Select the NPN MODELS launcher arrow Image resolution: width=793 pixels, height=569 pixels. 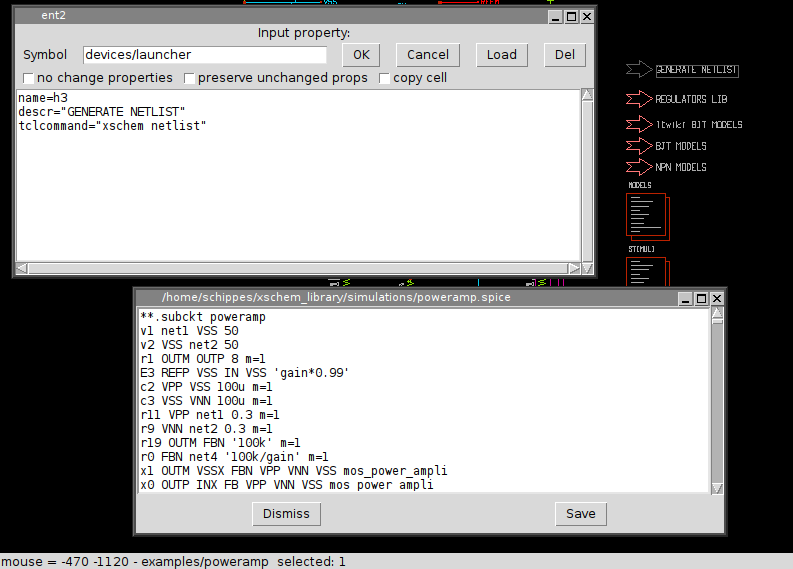point(638,167)
